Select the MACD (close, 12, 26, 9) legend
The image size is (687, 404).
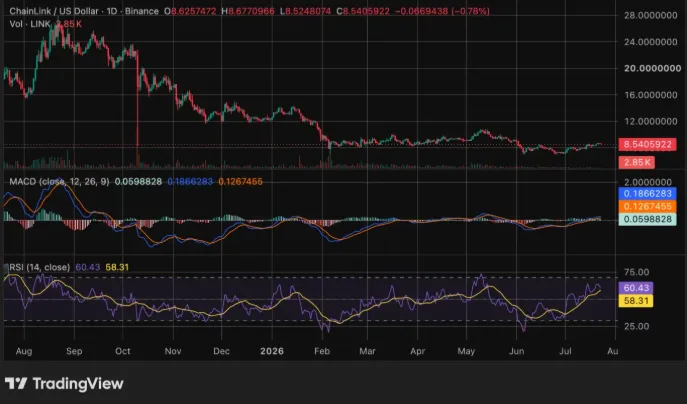(59, 181)
